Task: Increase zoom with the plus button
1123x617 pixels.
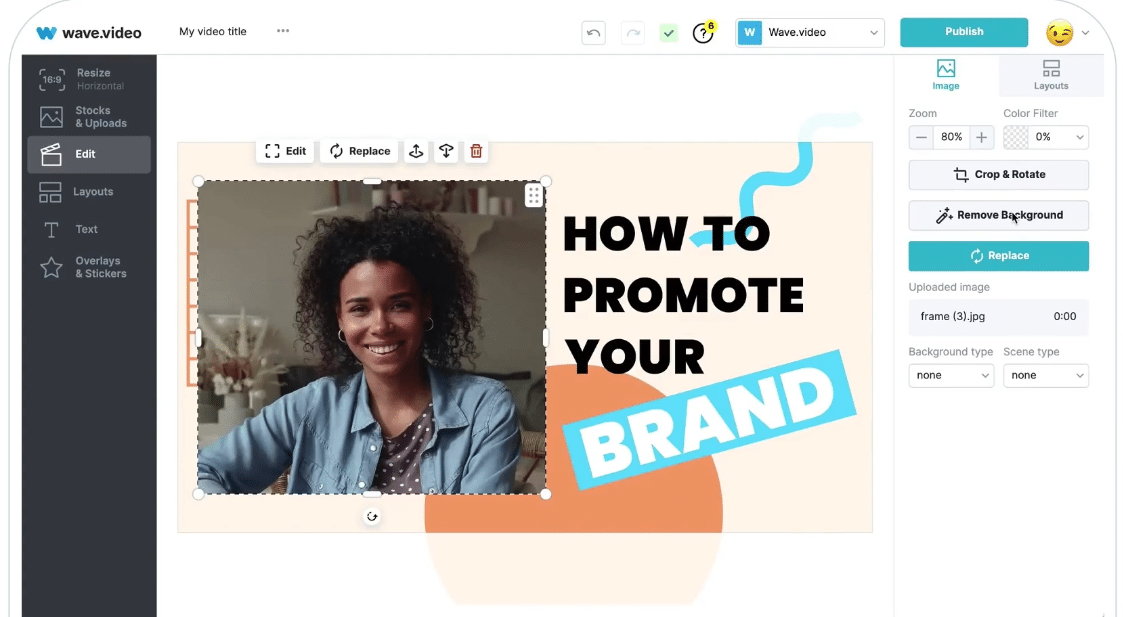Action: (982, 137)
